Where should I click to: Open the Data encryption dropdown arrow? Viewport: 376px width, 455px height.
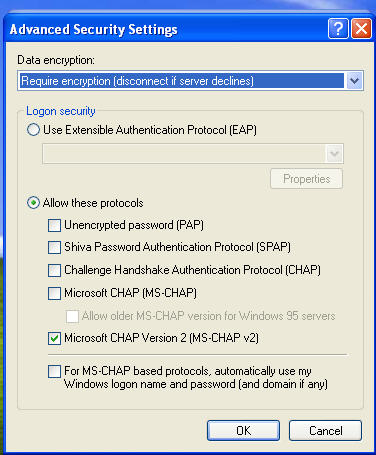354,81
